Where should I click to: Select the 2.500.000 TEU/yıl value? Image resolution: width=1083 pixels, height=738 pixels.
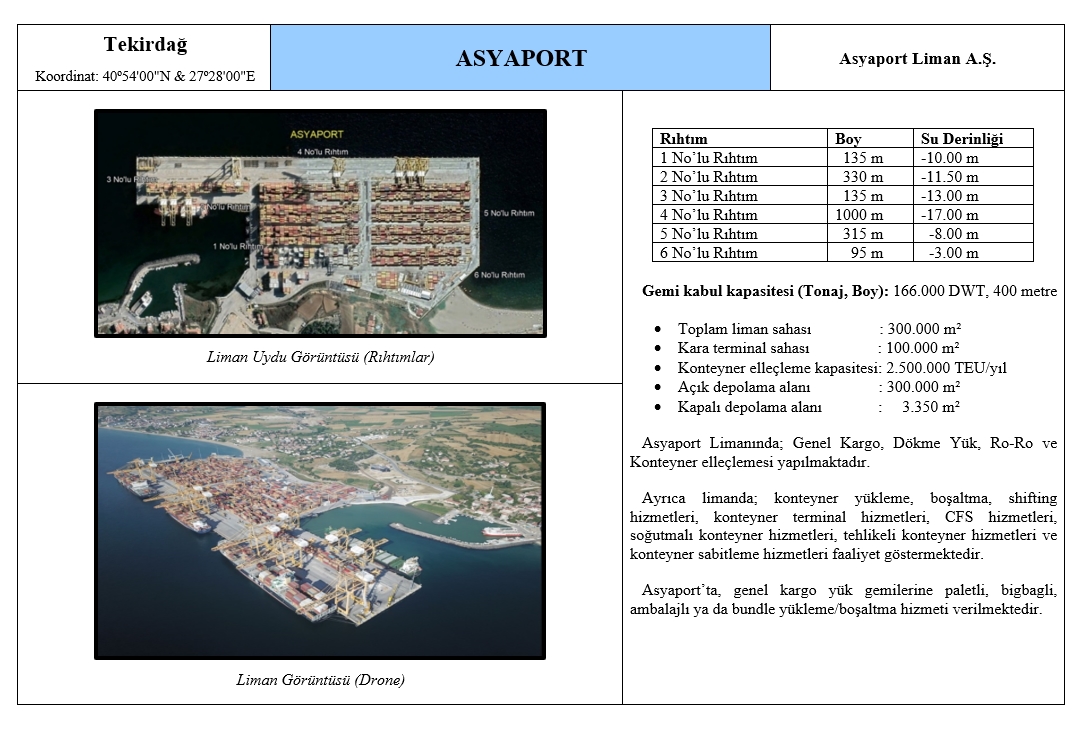point(947,368)
